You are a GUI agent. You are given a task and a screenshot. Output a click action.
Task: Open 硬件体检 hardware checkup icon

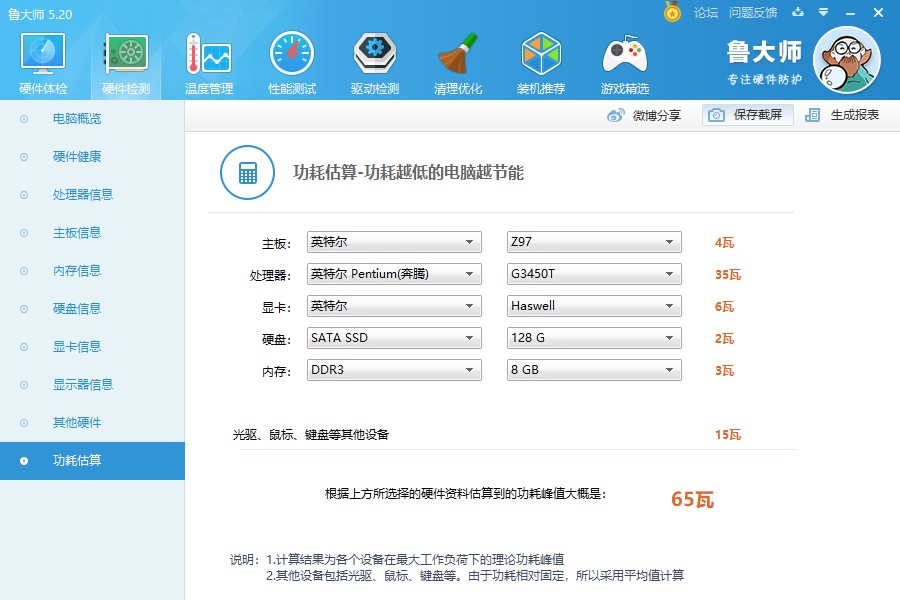[x=43, y=53]
